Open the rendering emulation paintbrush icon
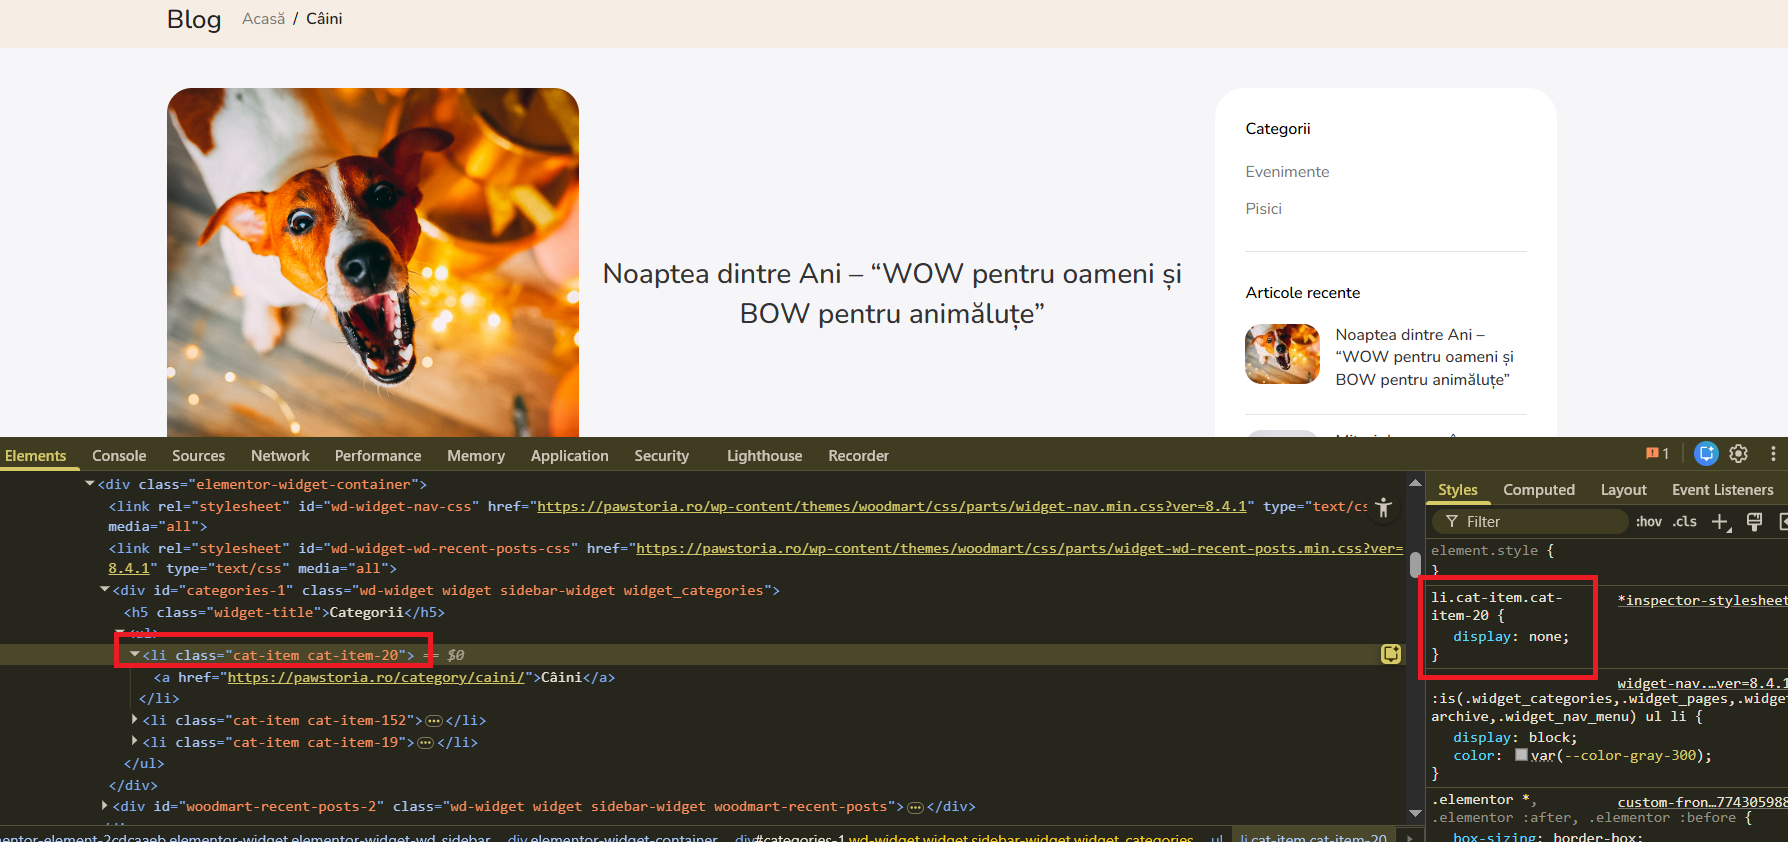The image size is (1788, 842). coord(1754,521)
